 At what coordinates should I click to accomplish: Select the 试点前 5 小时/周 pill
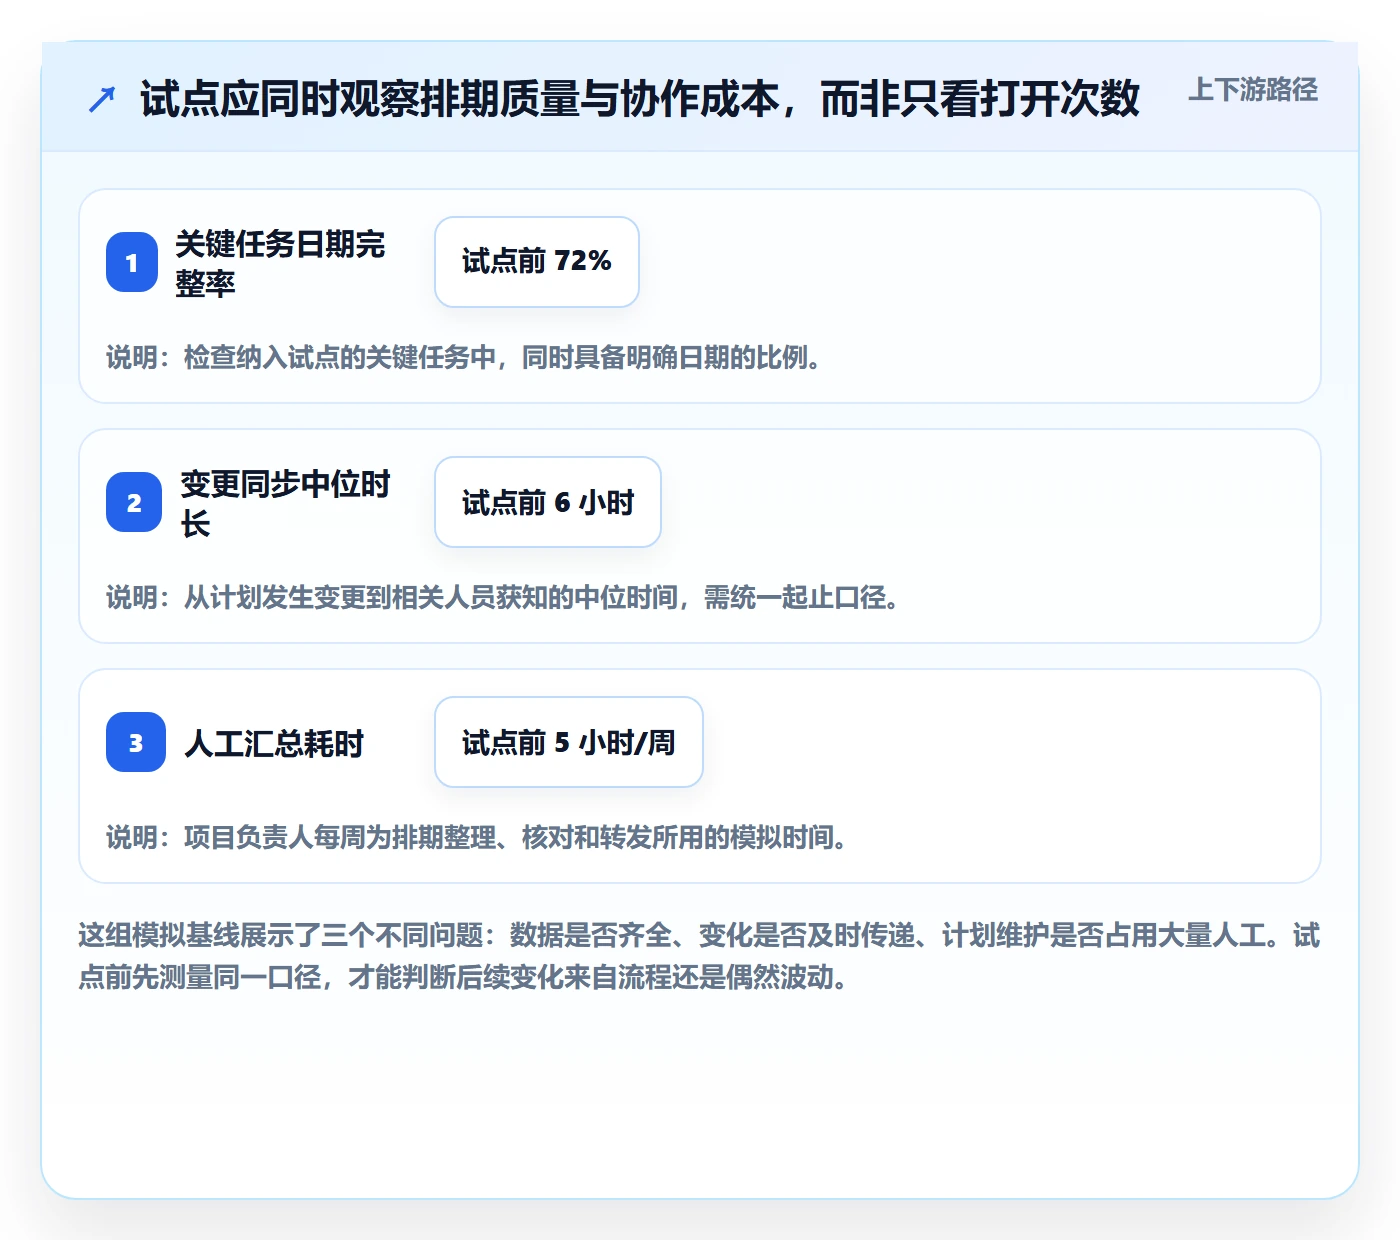click(x=569, y=742)
